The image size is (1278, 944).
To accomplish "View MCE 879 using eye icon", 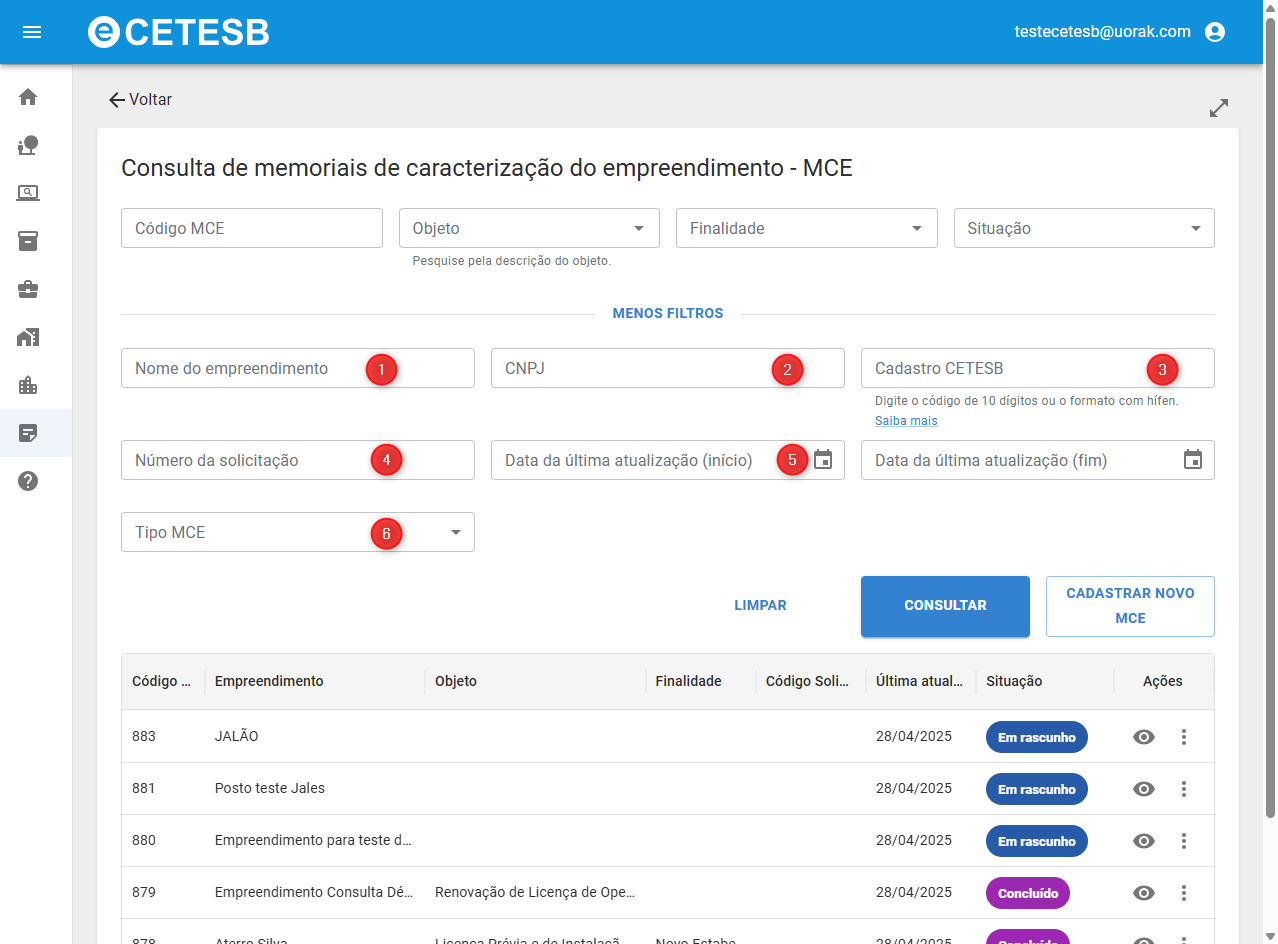I will pyautogui.click(x=1144, y=893).
